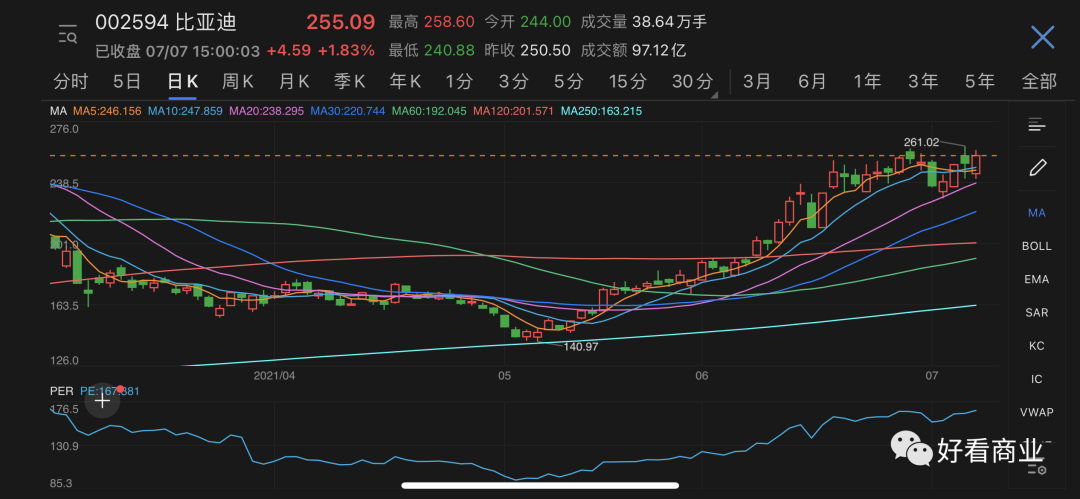The height and width of the screenshot is (499, 1080).
Task: Click the MA60:192.045 legend value
Action: (x=429, y=111)
